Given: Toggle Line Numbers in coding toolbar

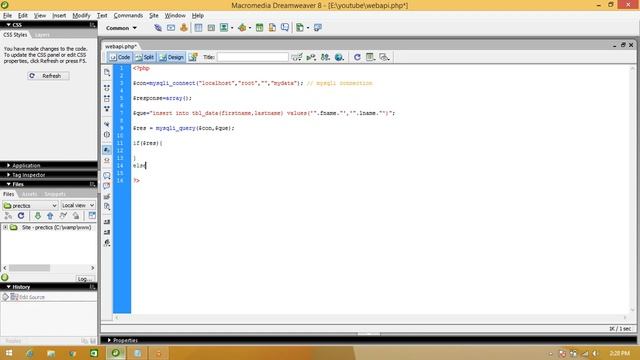Looking at the screenshot, I should tap(107, 150).
